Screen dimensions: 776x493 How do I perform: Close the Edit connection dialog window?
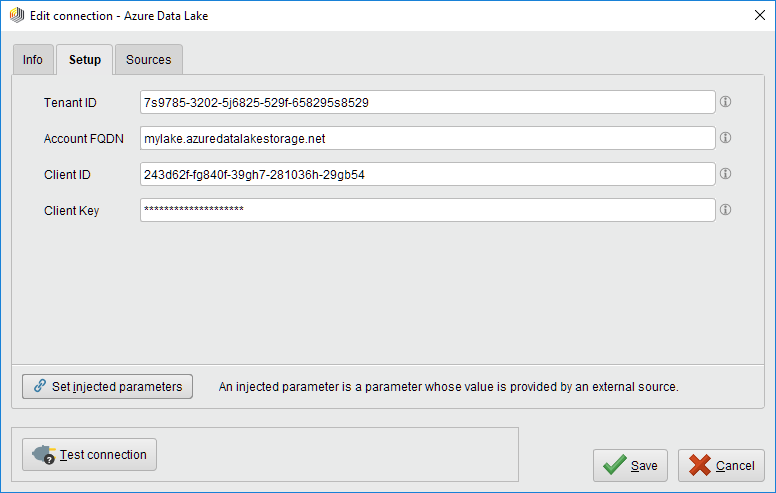coord(753,16)
